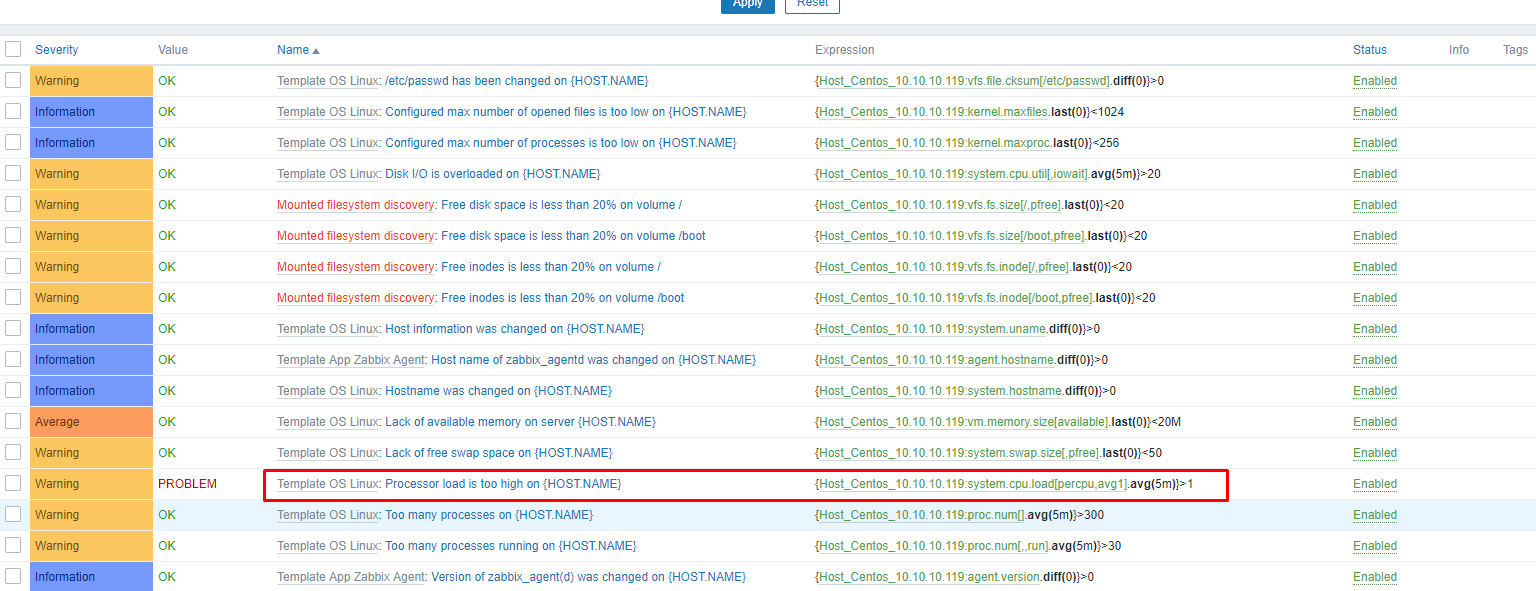This screenshot has width=1536, height=591.
Task: Check the box for /etc/passwd changed trigger
Action: point(13,80)
